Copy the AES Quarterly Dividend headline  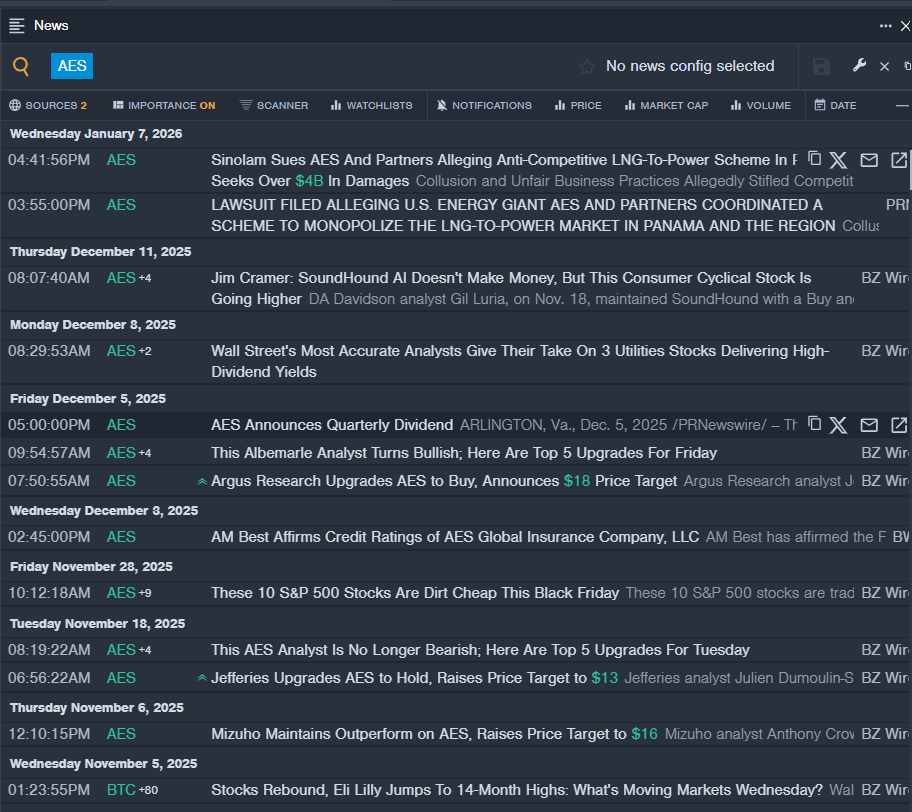point(814,424)
